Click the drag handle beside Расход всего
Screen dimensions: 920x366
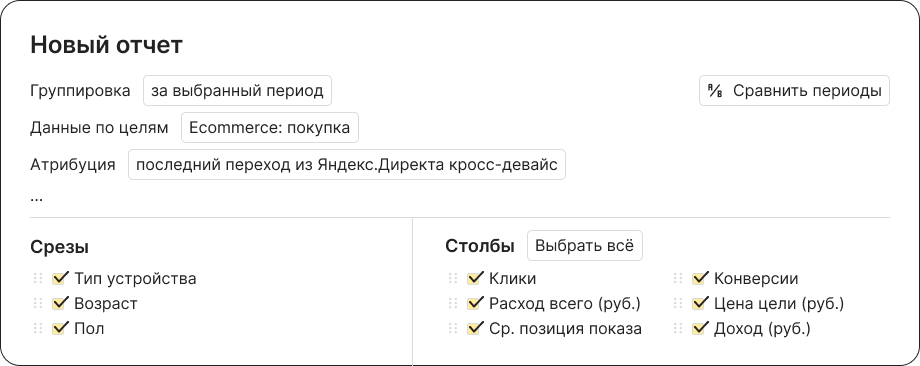pyautogui.click(x=453, y=303)
